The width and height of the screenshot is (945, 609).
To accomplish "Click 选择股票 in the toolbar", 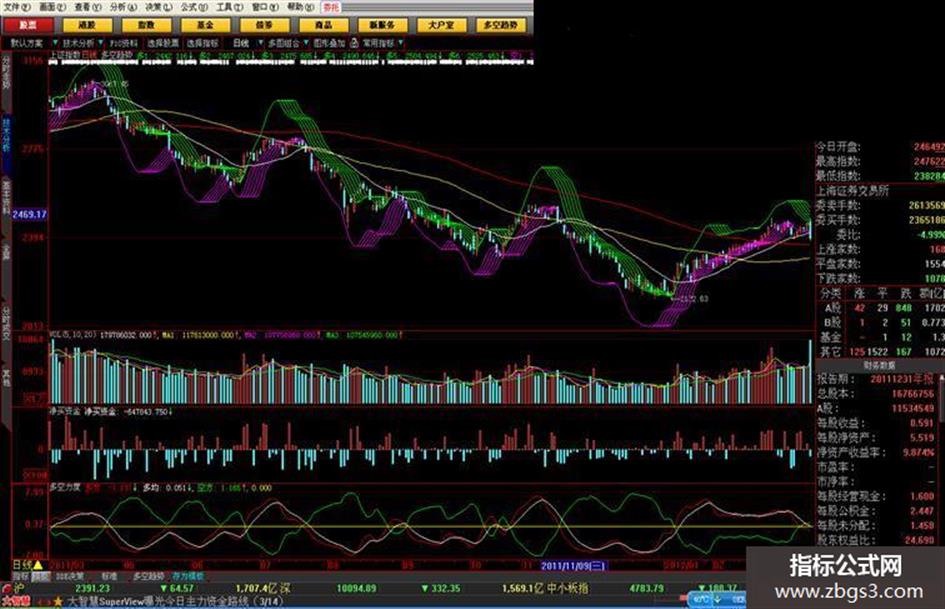I will (163, 43).
